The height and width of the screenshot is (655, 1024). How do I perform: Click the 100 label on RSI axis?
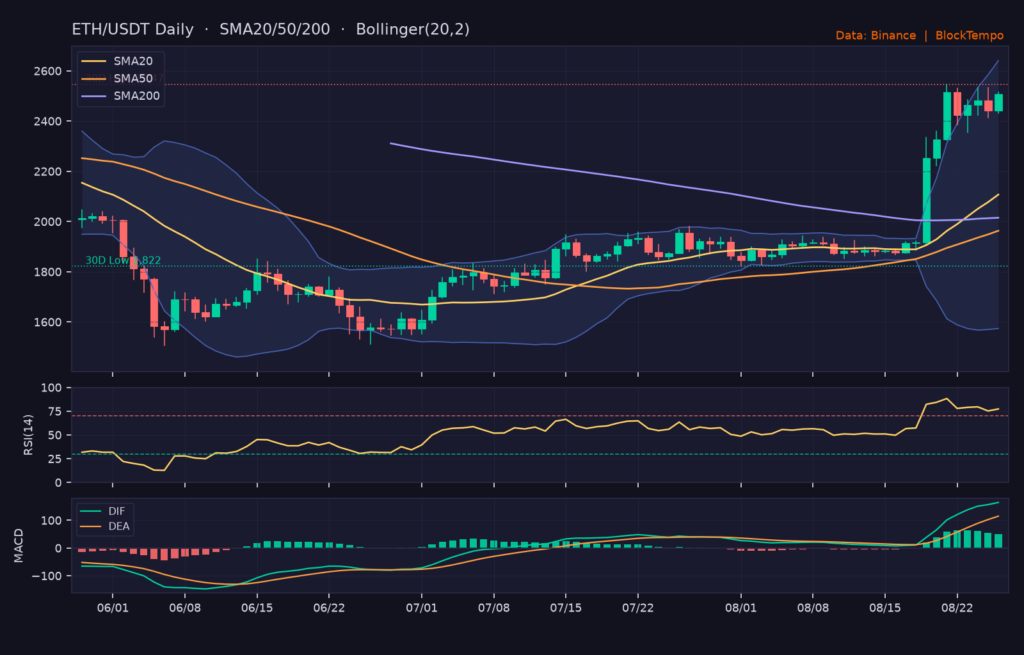51,388
